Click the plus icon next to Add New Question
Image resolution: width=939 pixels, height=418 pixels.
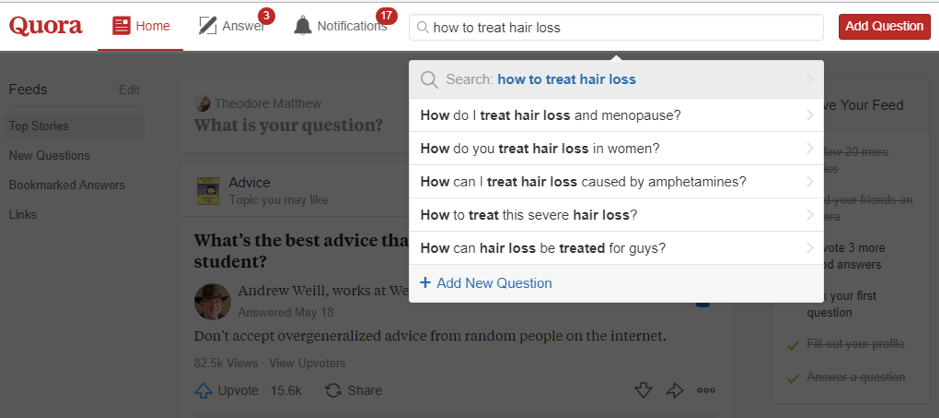425,283
